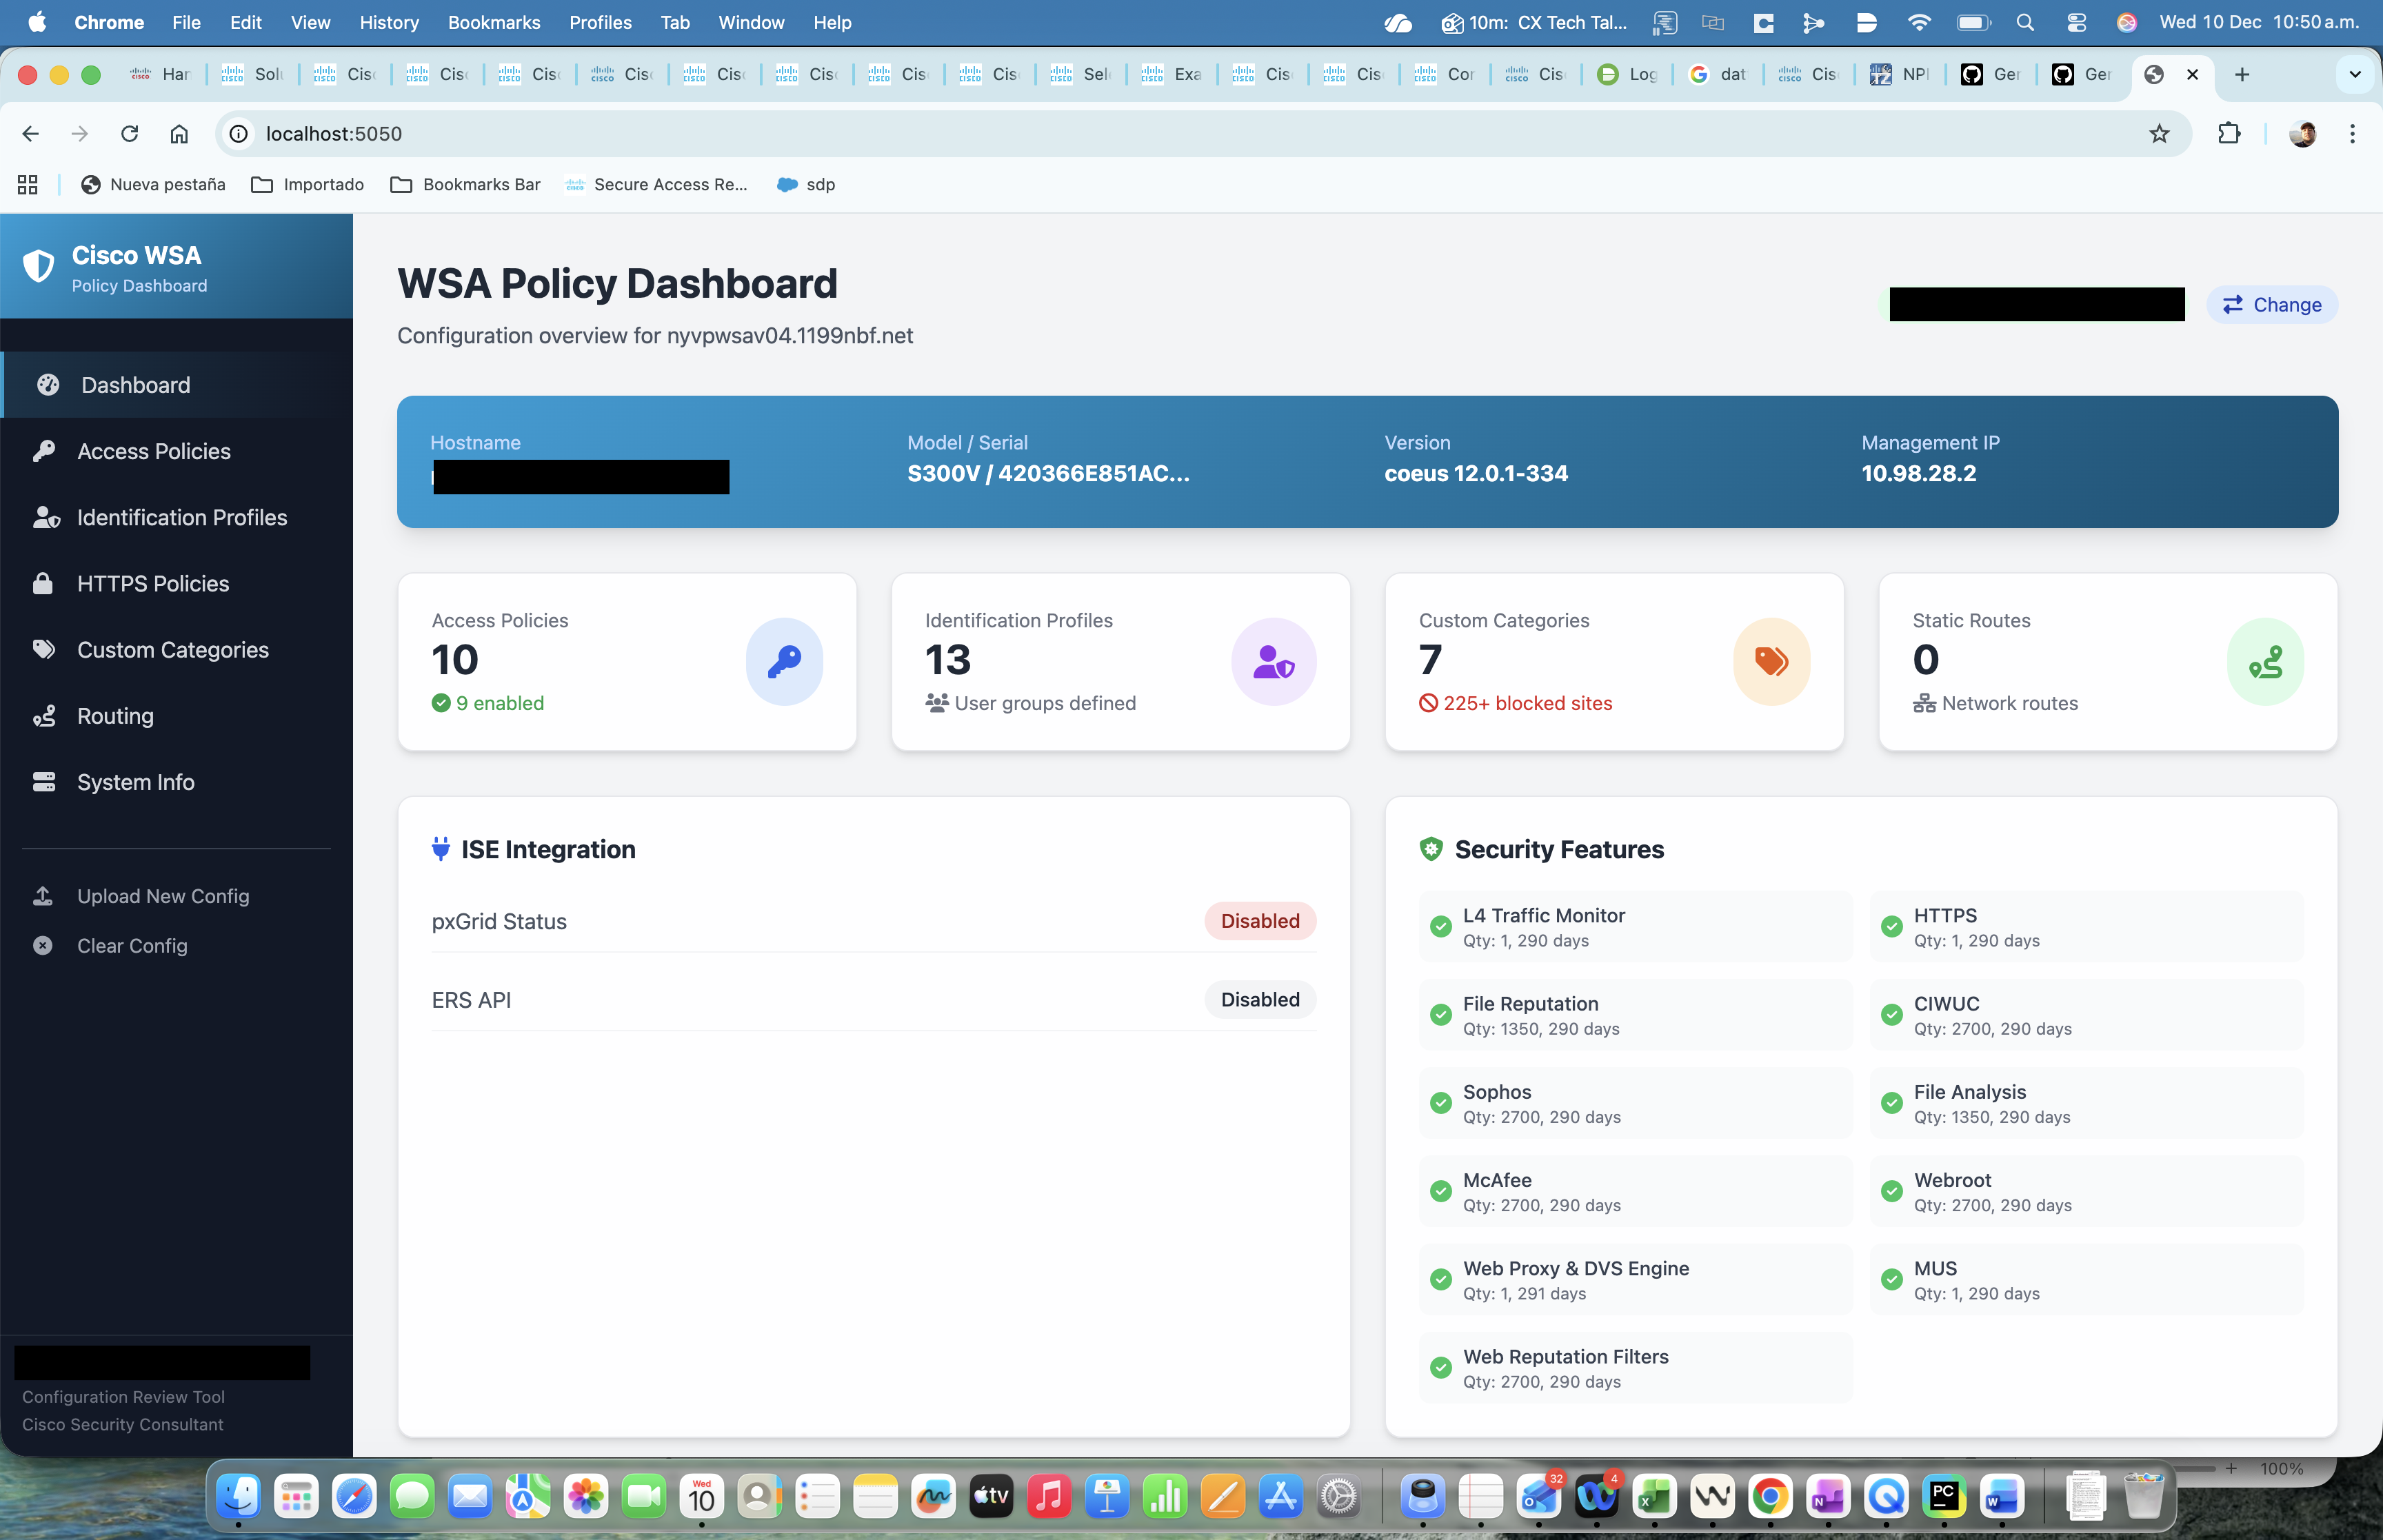2383x1540 pixels.
Task: Click the browser back arrow
Action: (31, 133)
